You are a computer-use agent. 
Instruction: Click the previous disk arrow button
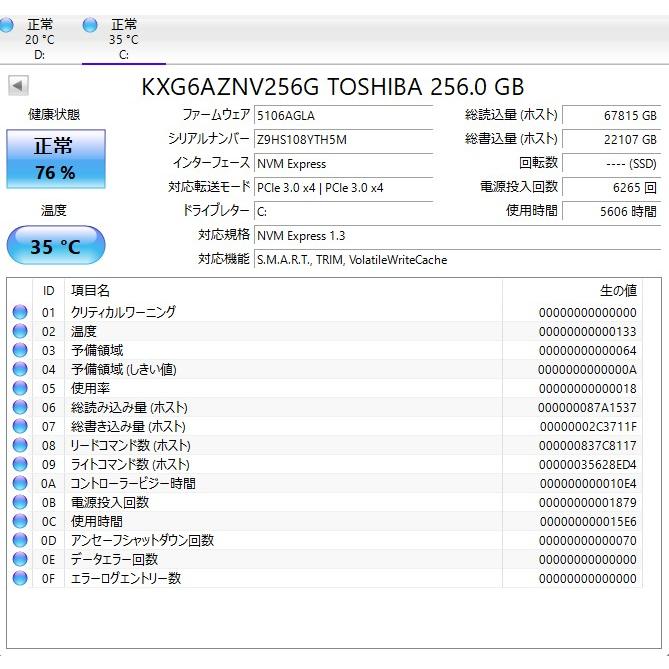(x=18, y=86)
